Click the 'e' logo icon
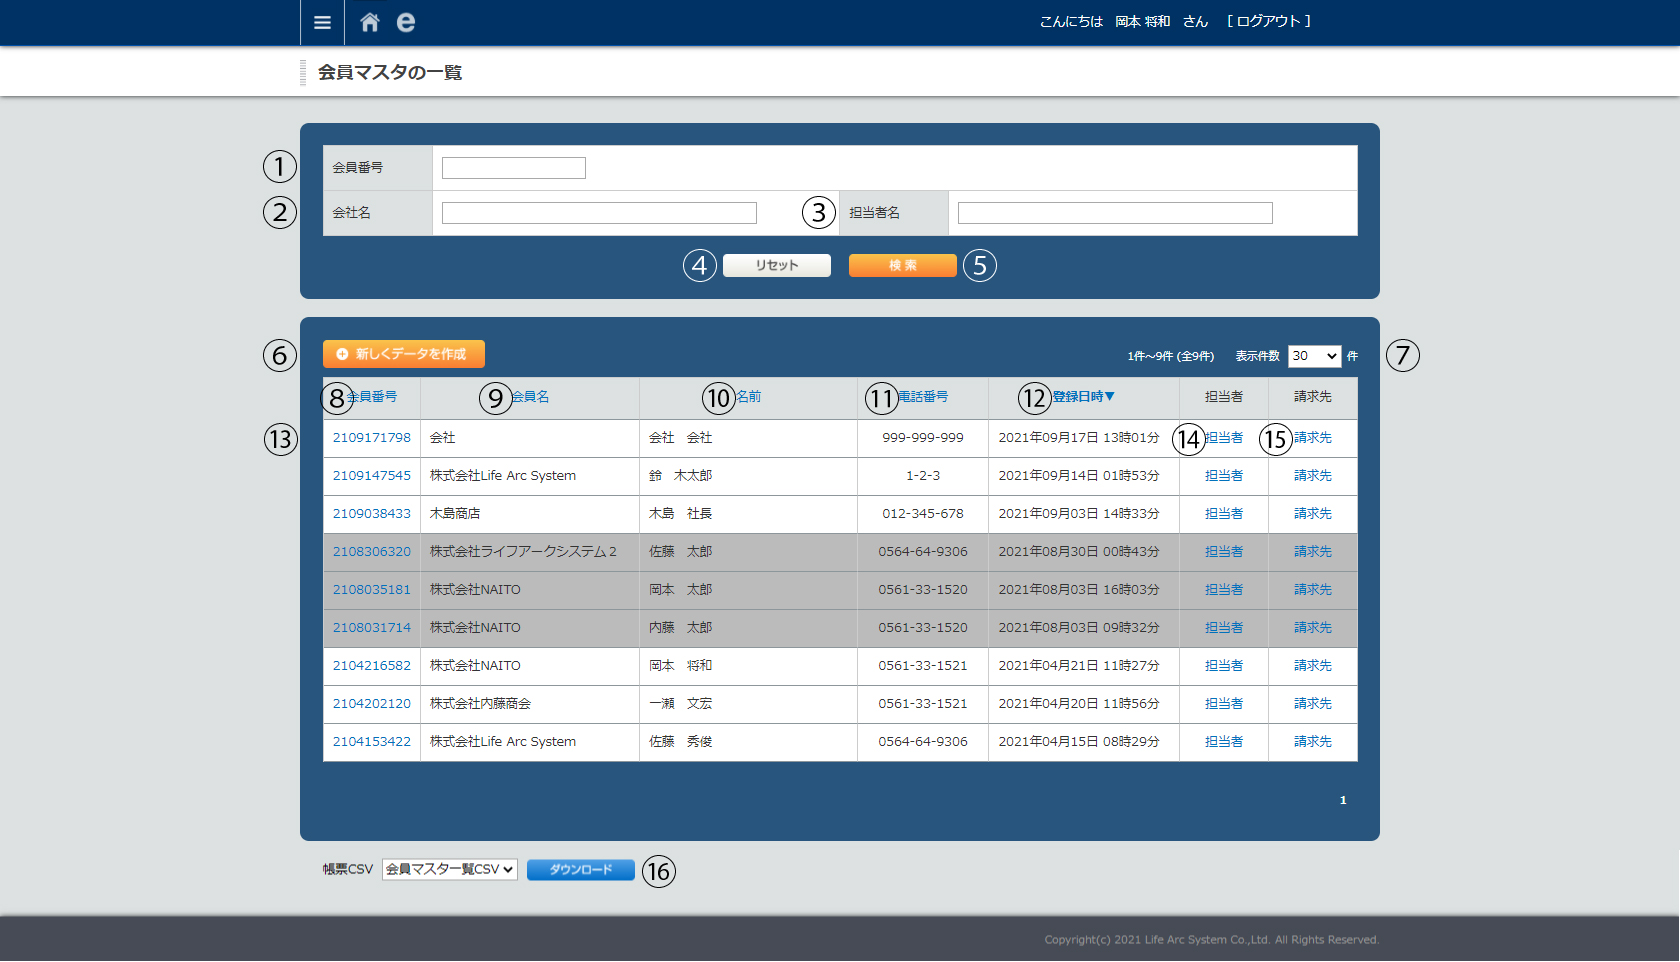Image resolution: width=1680 pixels, height=962 pixels. [405, 22]
